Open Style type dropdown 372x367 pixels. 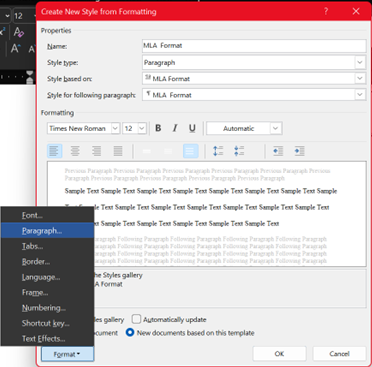[x=360, y=62]
